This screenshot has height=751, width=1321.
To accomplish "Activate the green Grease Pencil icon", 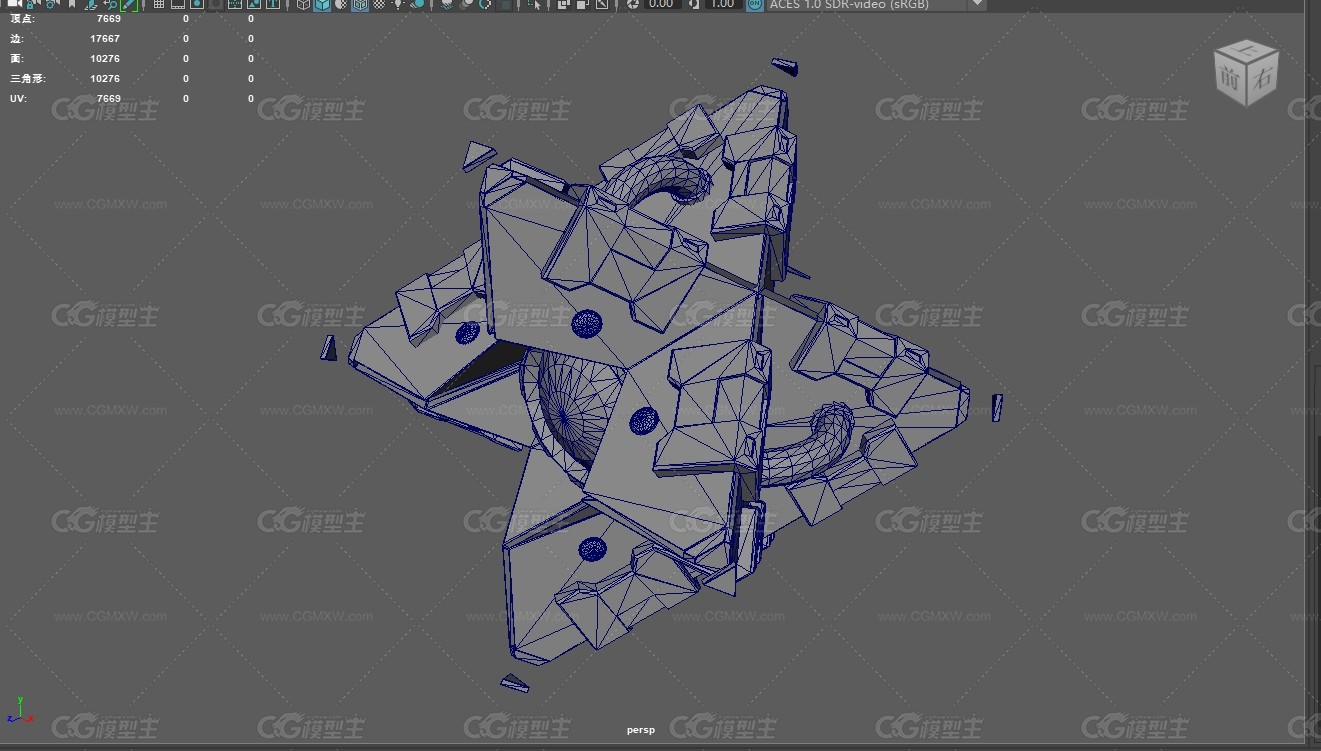I will [129, 4].
